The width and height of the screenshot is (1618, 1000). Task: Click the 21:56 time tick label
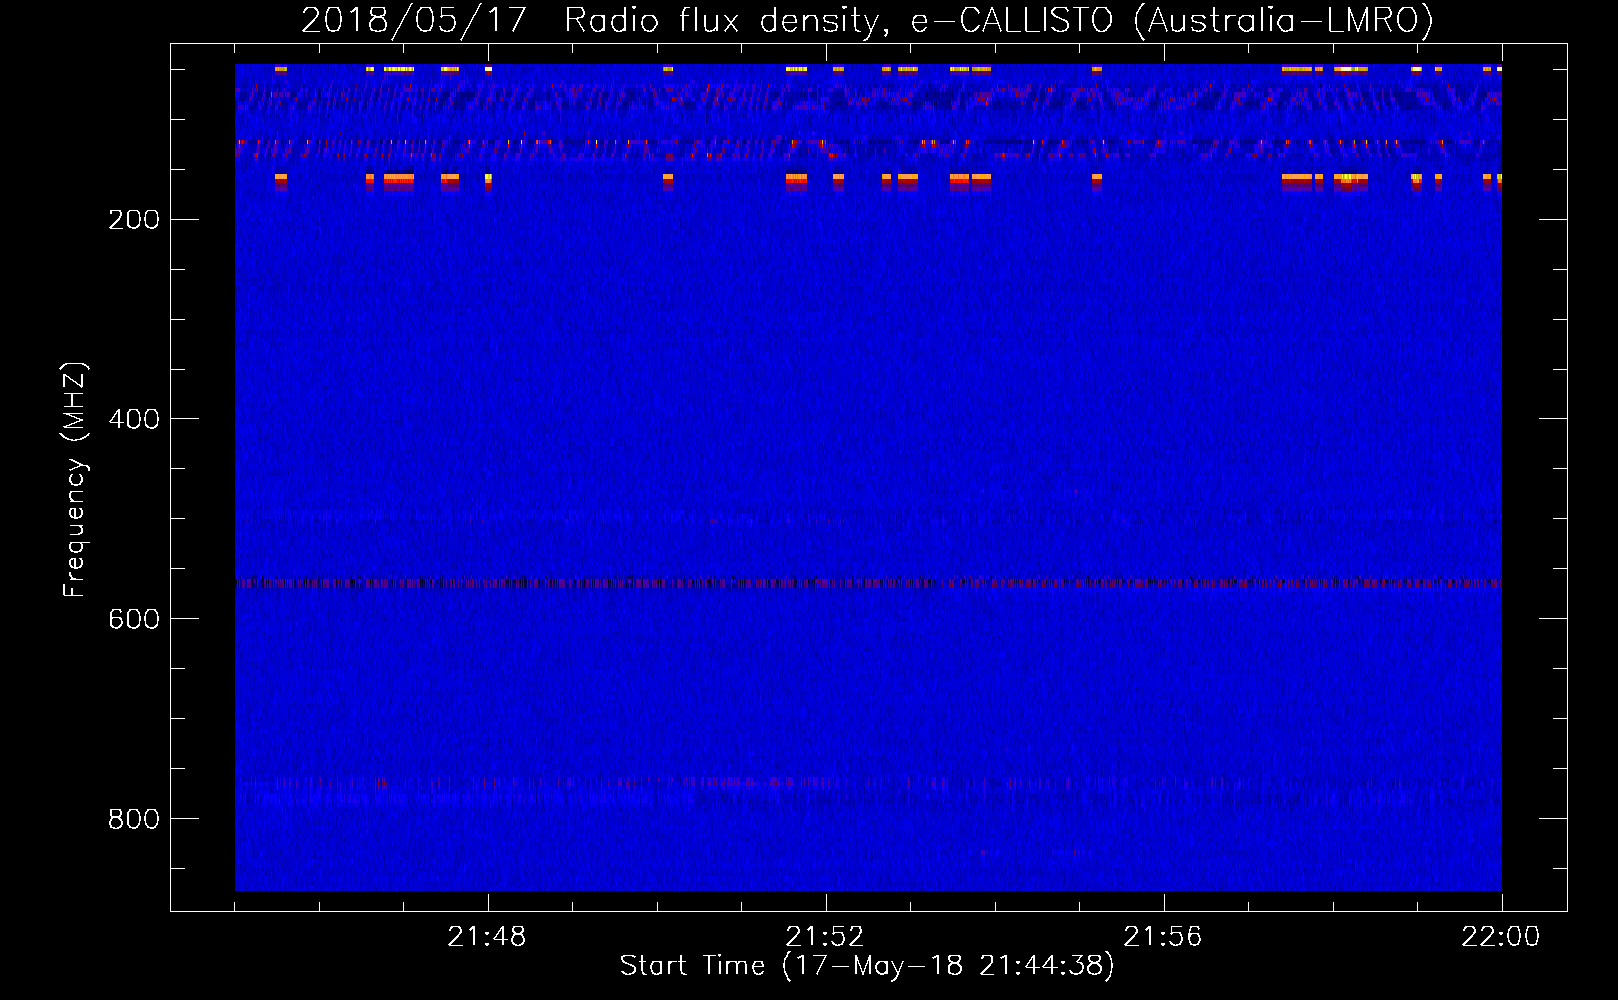(1163, 937)
